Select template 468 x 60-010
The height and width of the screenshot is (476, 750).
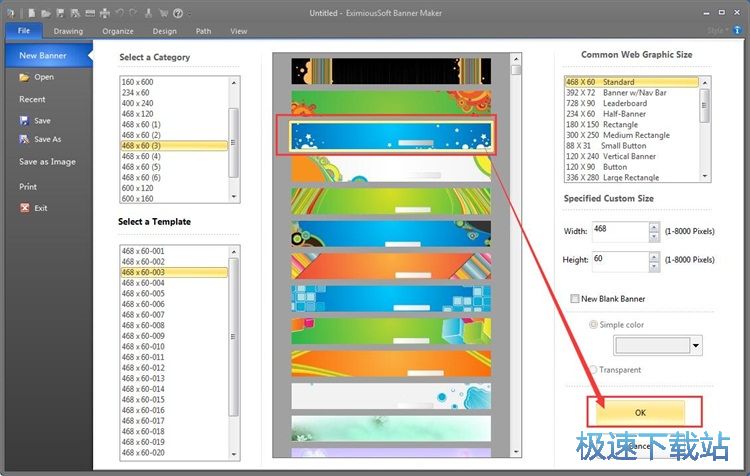pos(174,346)
